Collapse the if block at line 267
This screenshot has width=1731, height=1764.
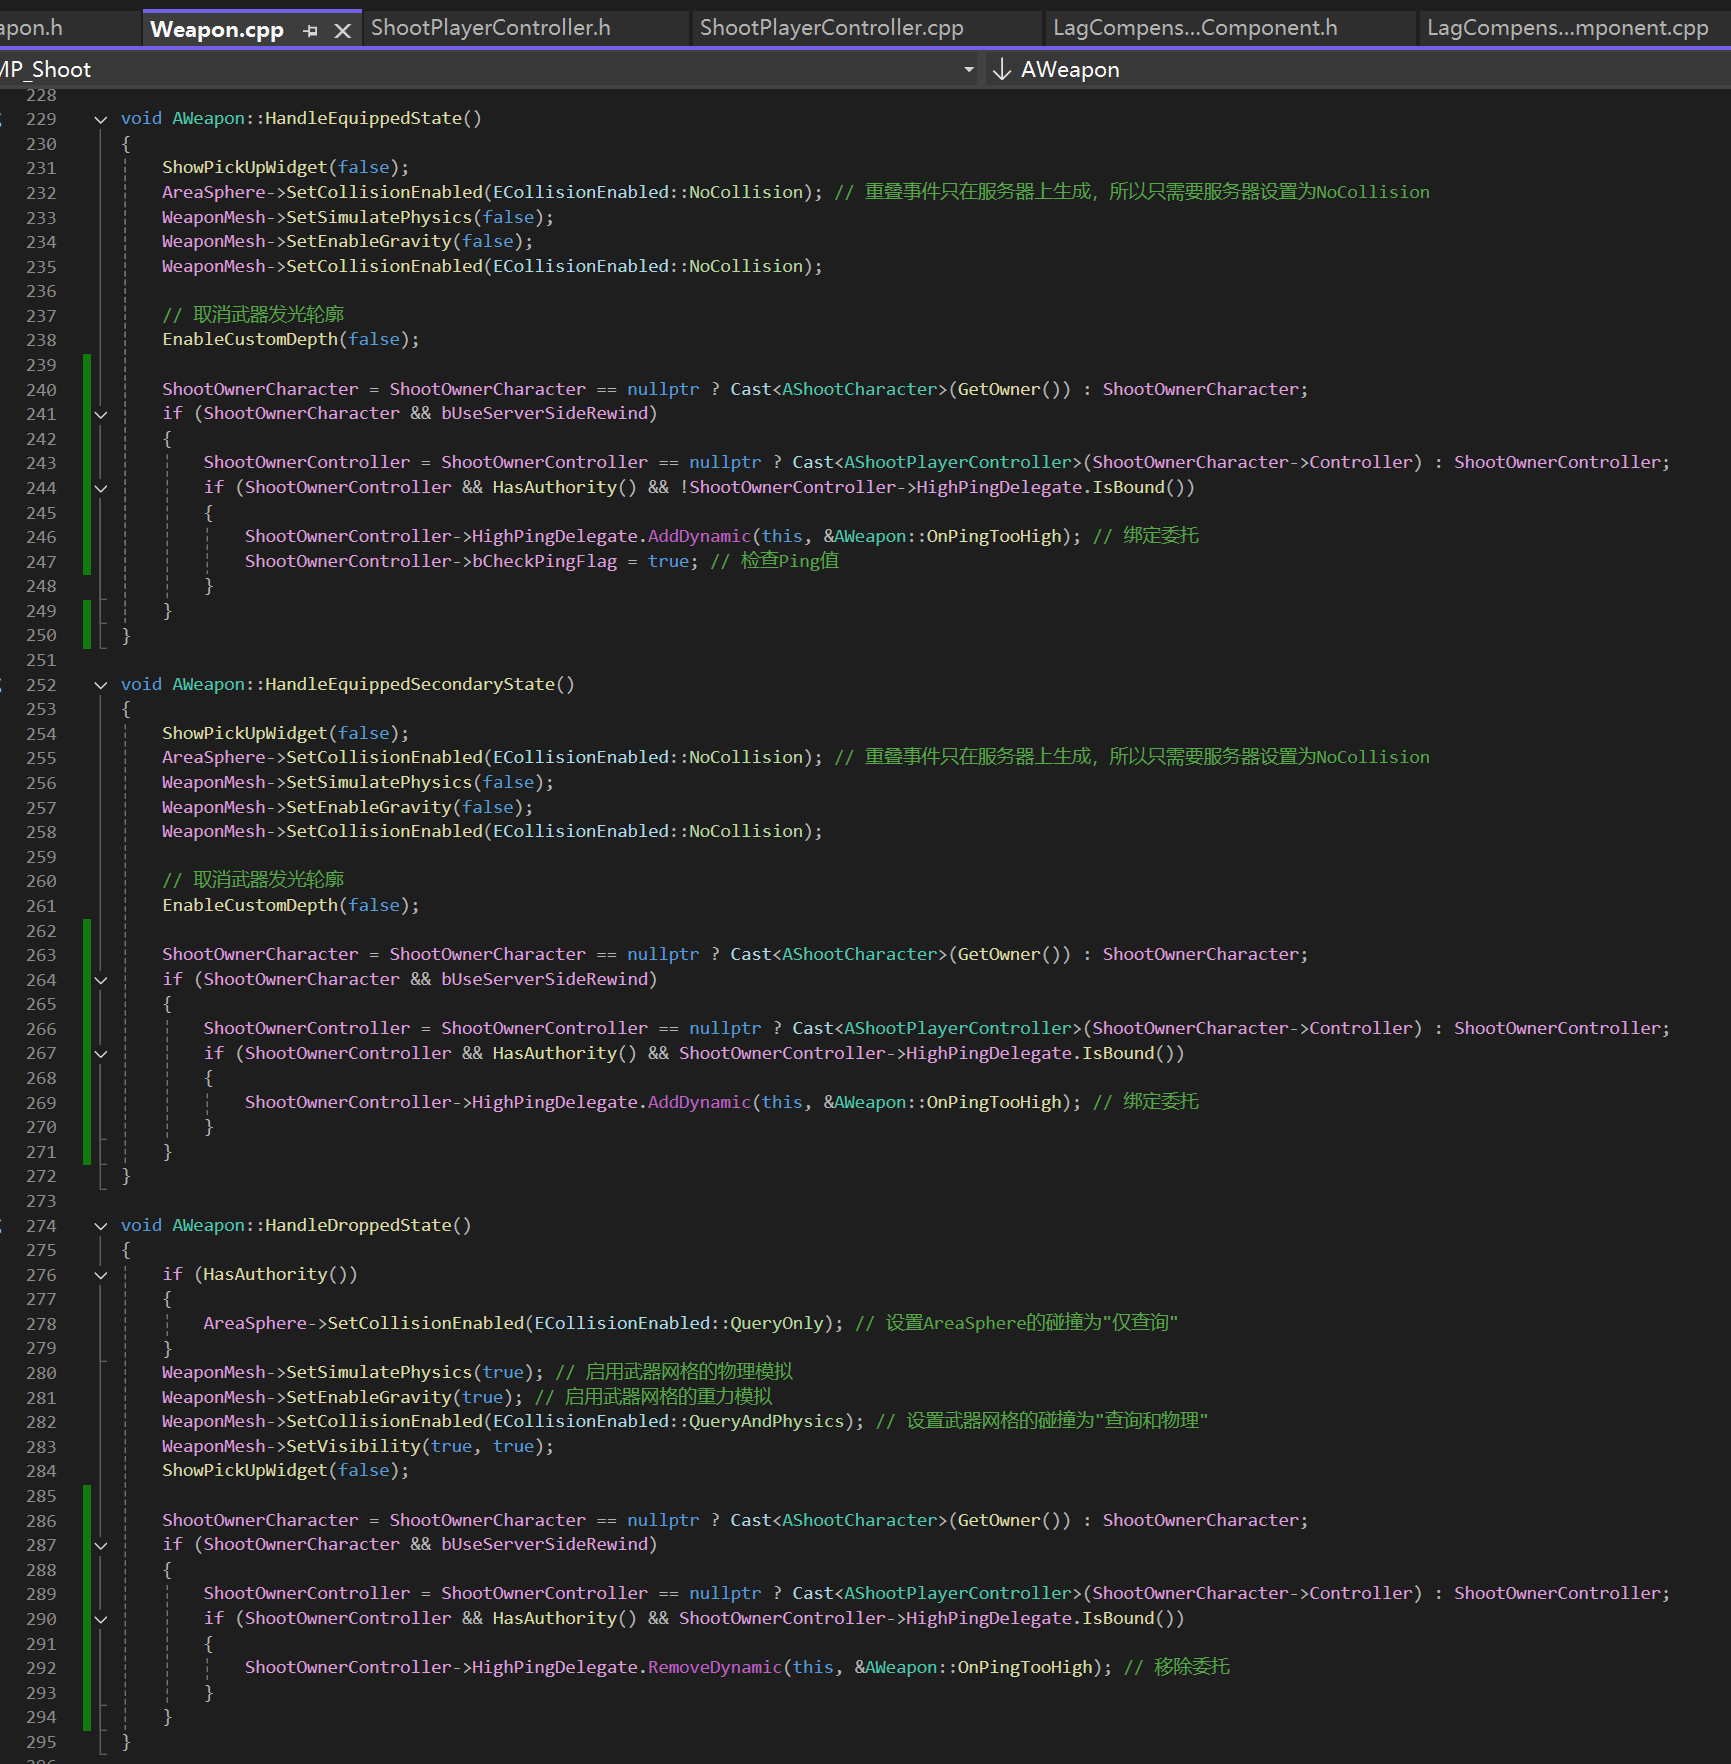pos(101,1054)
